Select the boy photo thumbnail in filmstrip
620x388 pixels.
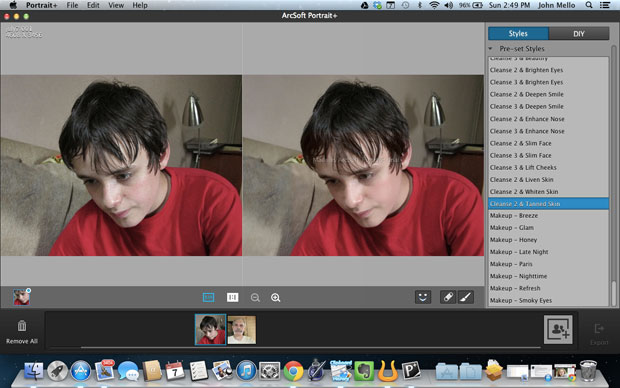(x=210, y=330)
